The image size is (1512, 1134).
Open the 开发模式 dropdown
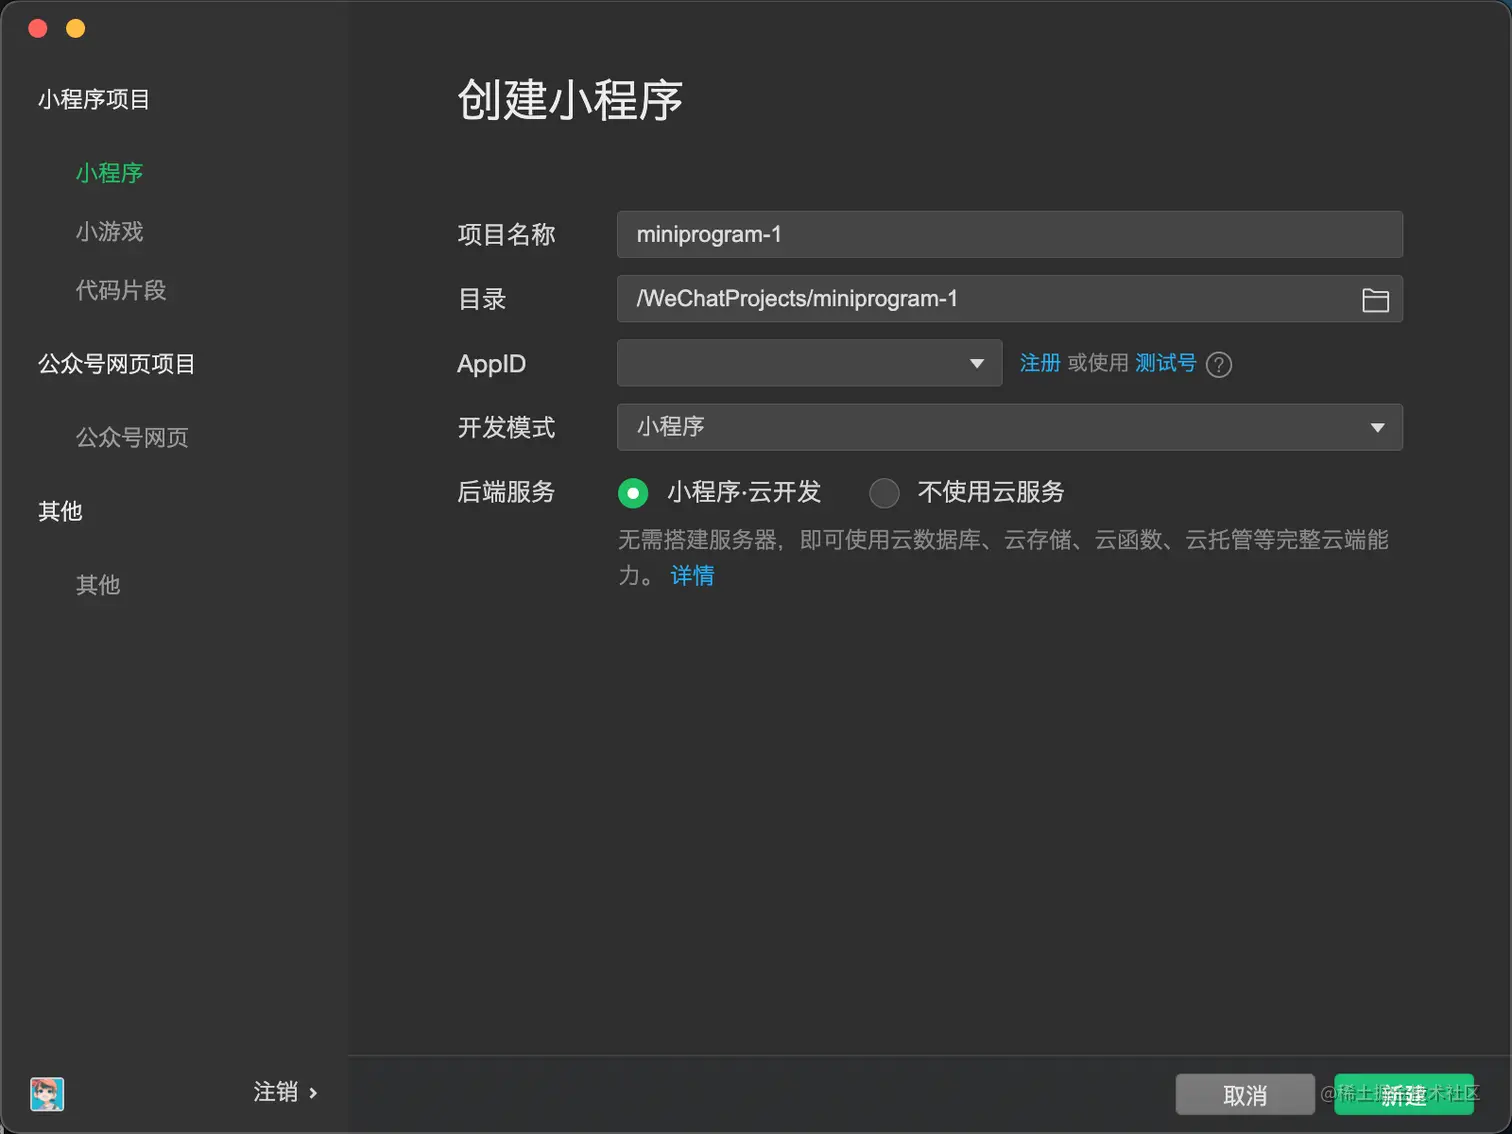coord(1009,427)
